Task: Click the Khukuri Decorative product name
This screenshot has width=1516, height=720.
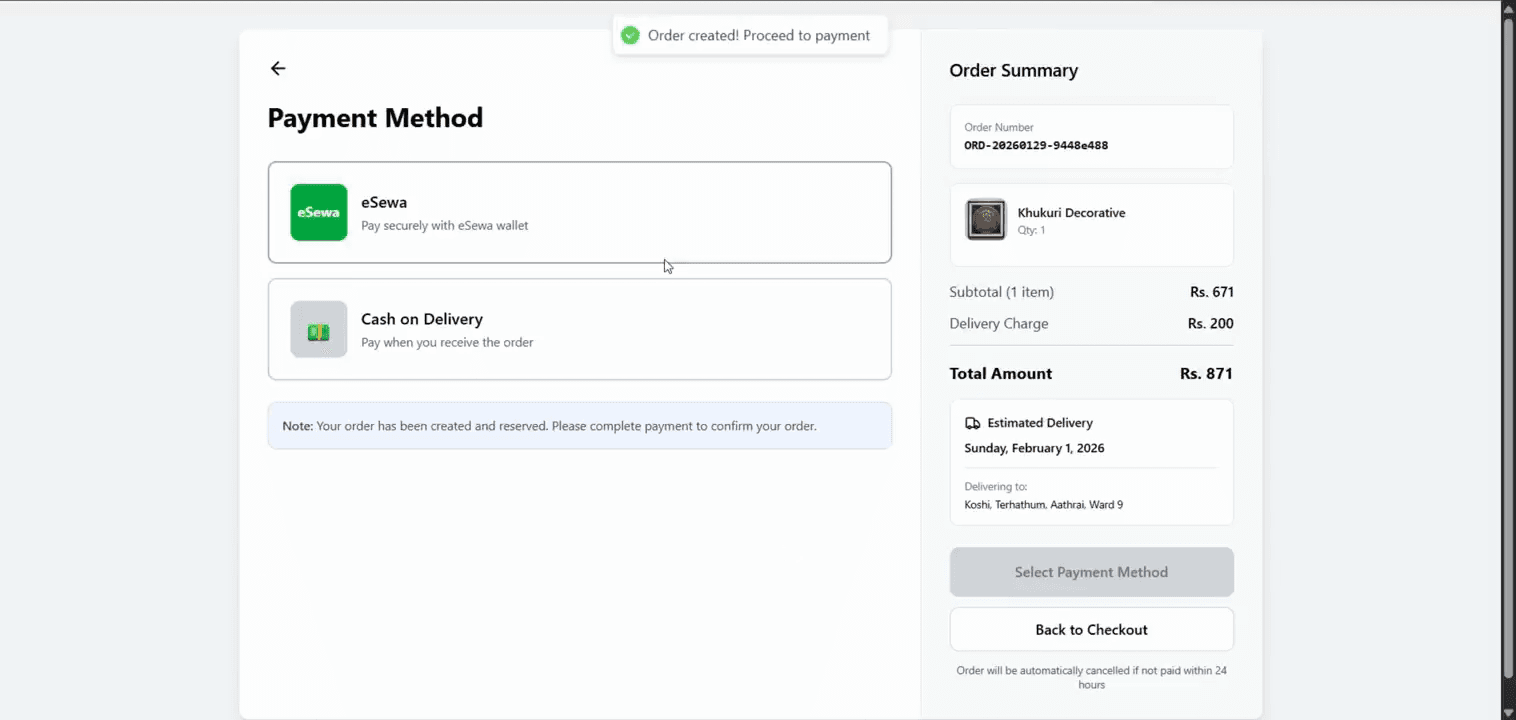Action: (1071, 213)
